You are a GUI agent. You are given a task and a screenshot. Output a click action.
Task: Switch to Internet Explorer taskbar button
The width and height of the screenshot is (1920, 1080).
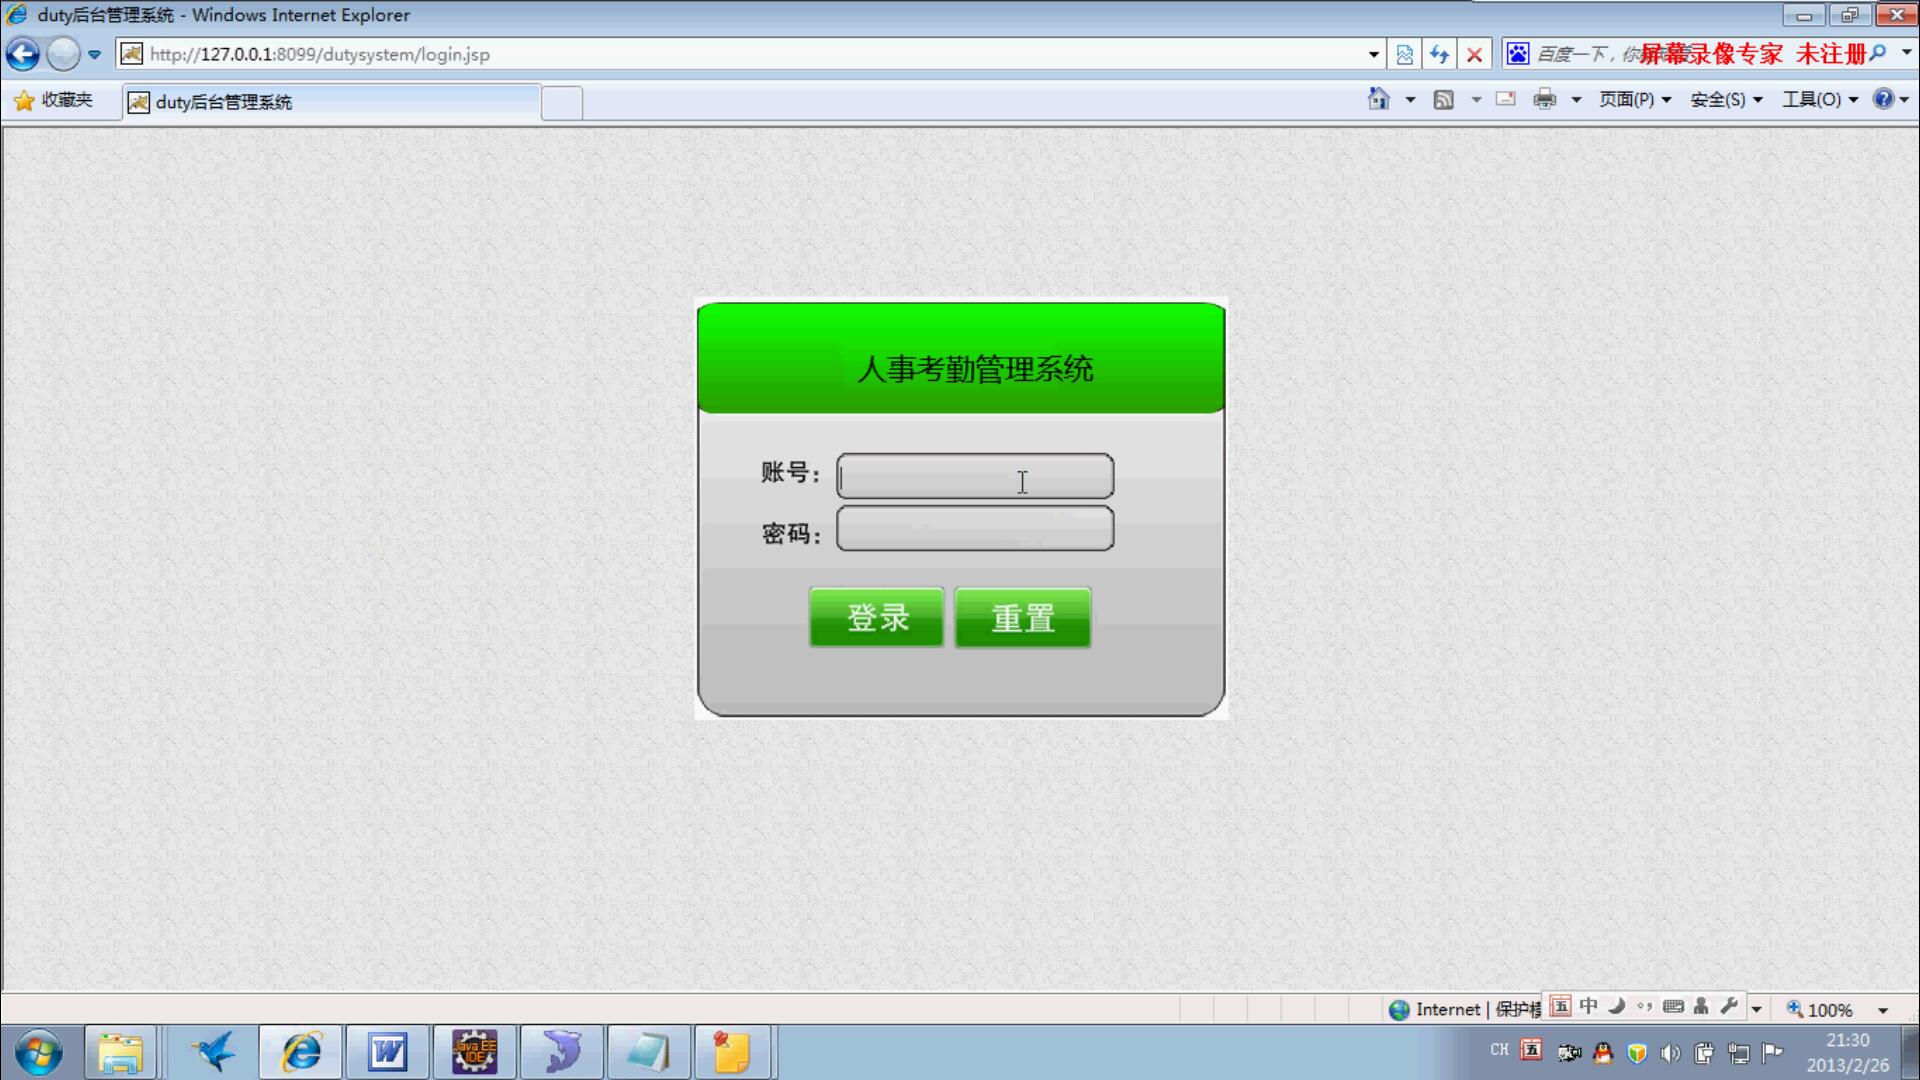pos(301,1053)
